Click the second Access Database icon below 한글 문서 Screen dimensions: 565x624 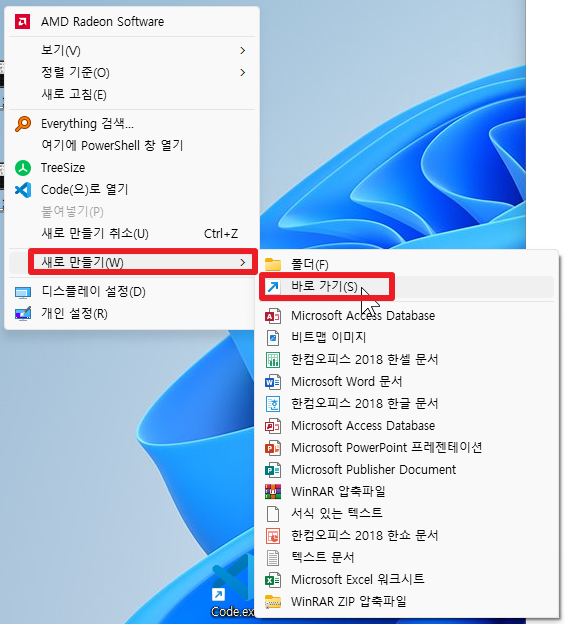[273, 426]
